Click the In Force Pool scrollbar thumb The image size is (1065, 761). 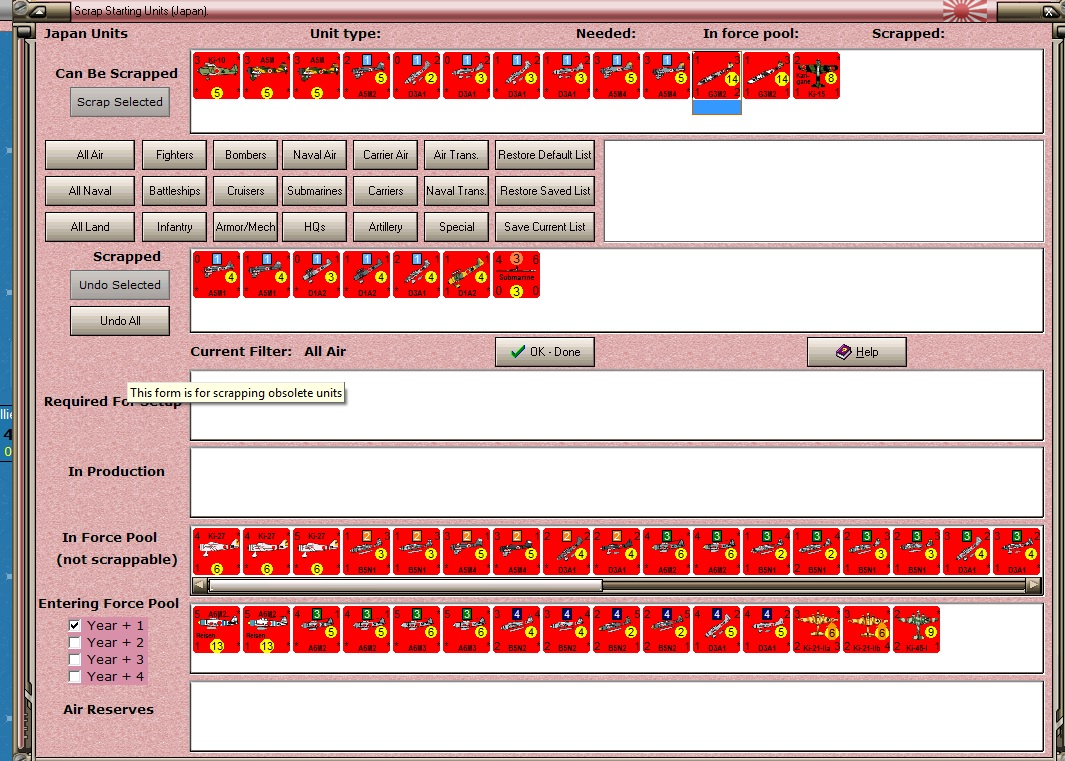[x=405, y=584]
